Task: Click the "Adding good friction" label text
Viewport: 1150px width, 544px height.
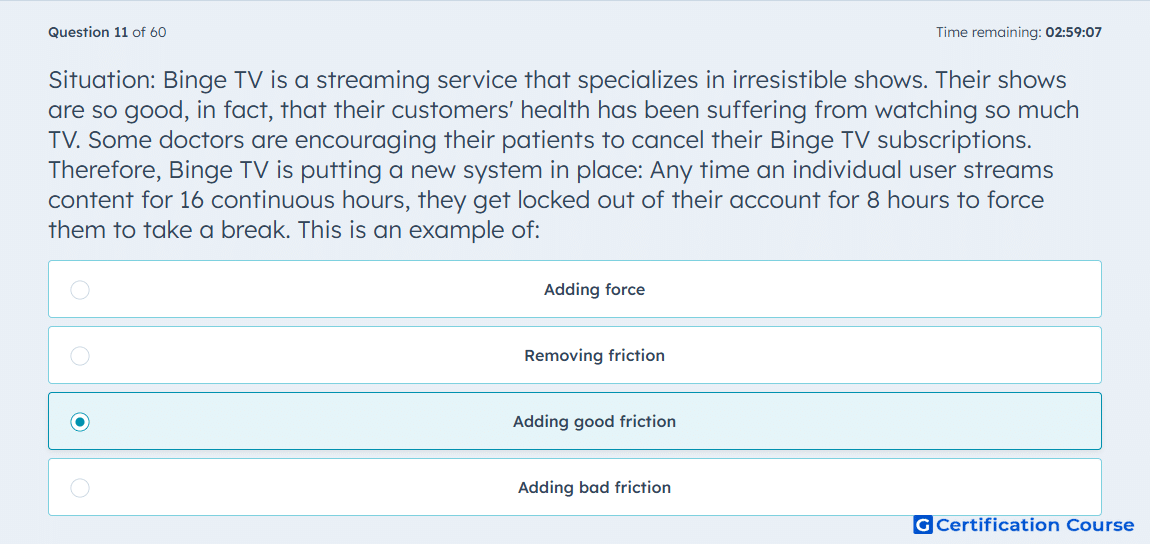Action: (x=594, y=422)
